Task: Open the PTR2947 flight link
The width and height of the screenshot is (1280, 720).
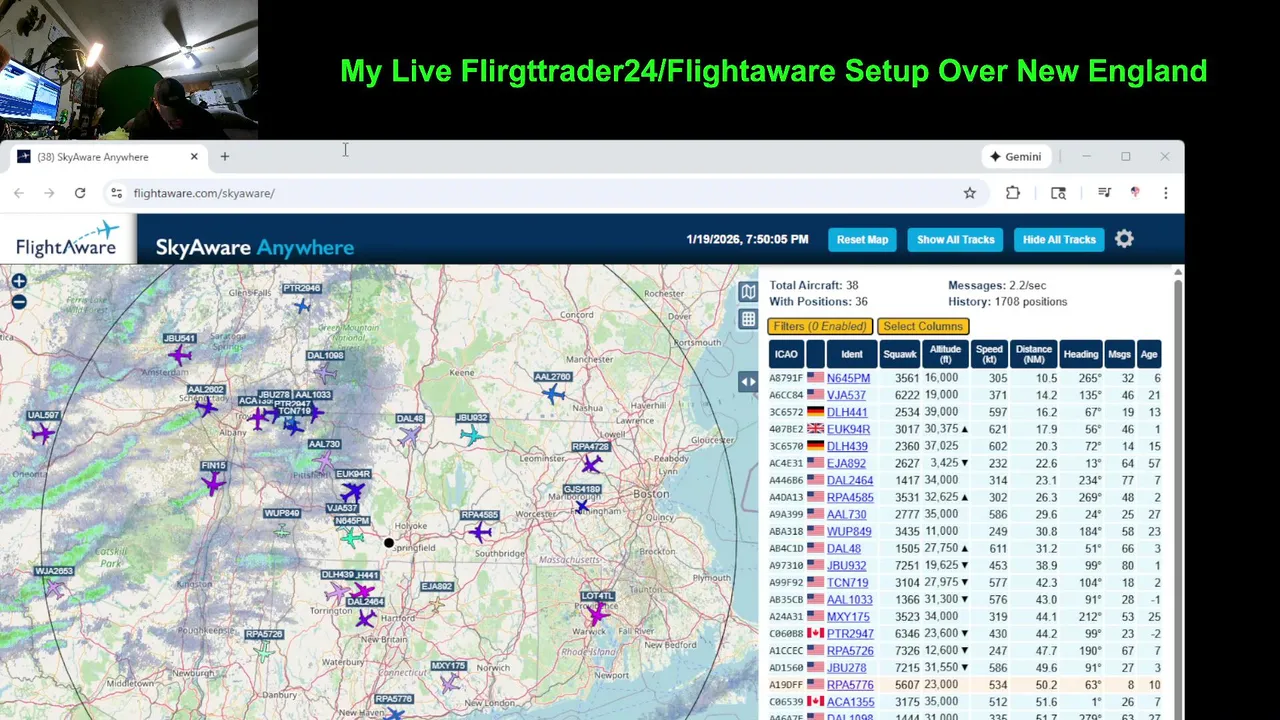Action: point(850,634)
